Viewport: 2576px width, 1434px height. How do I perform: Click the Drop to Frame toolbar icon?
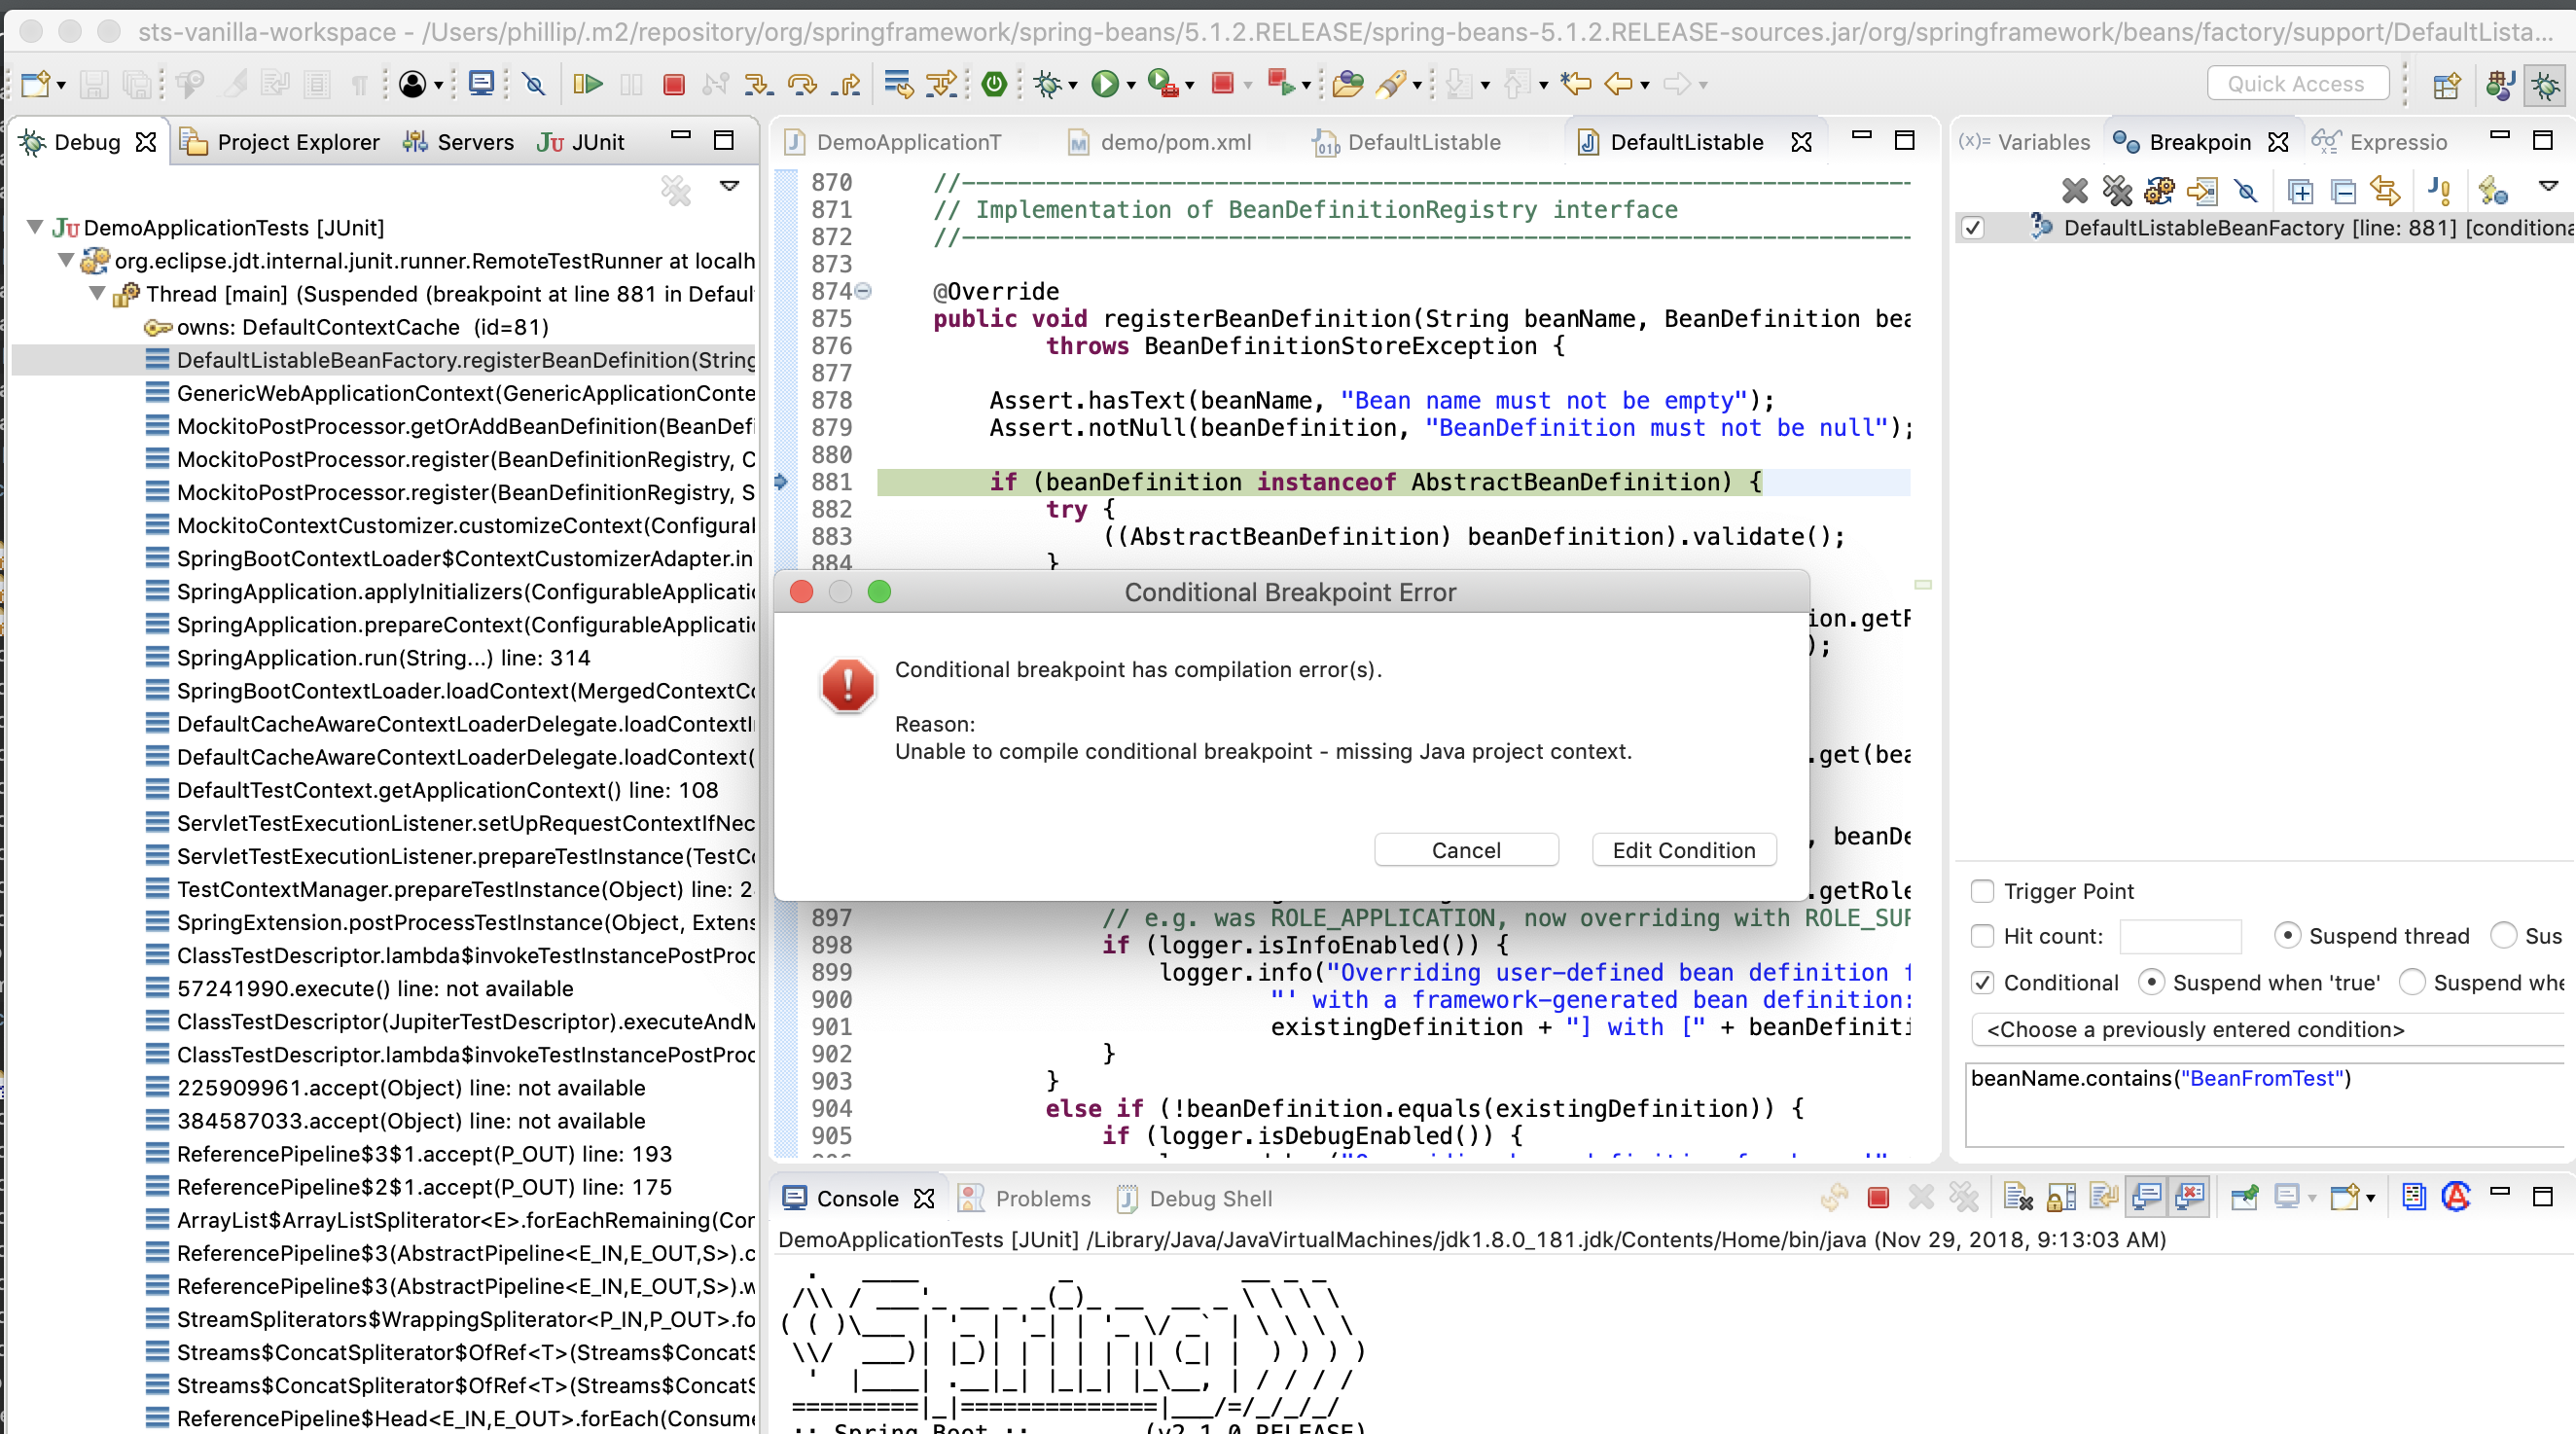(x=898, y=84)
